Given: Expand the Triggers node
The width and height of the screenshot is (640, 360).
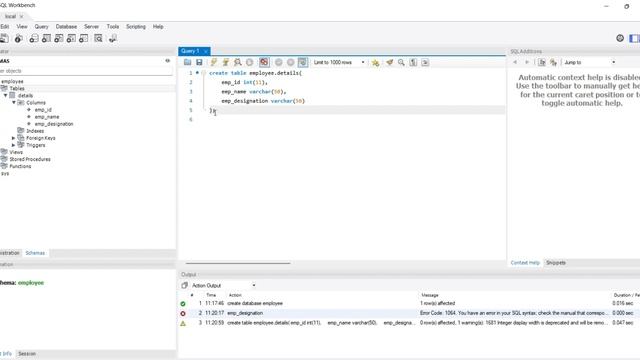Looking at the screenshot, I should point(13,145).
